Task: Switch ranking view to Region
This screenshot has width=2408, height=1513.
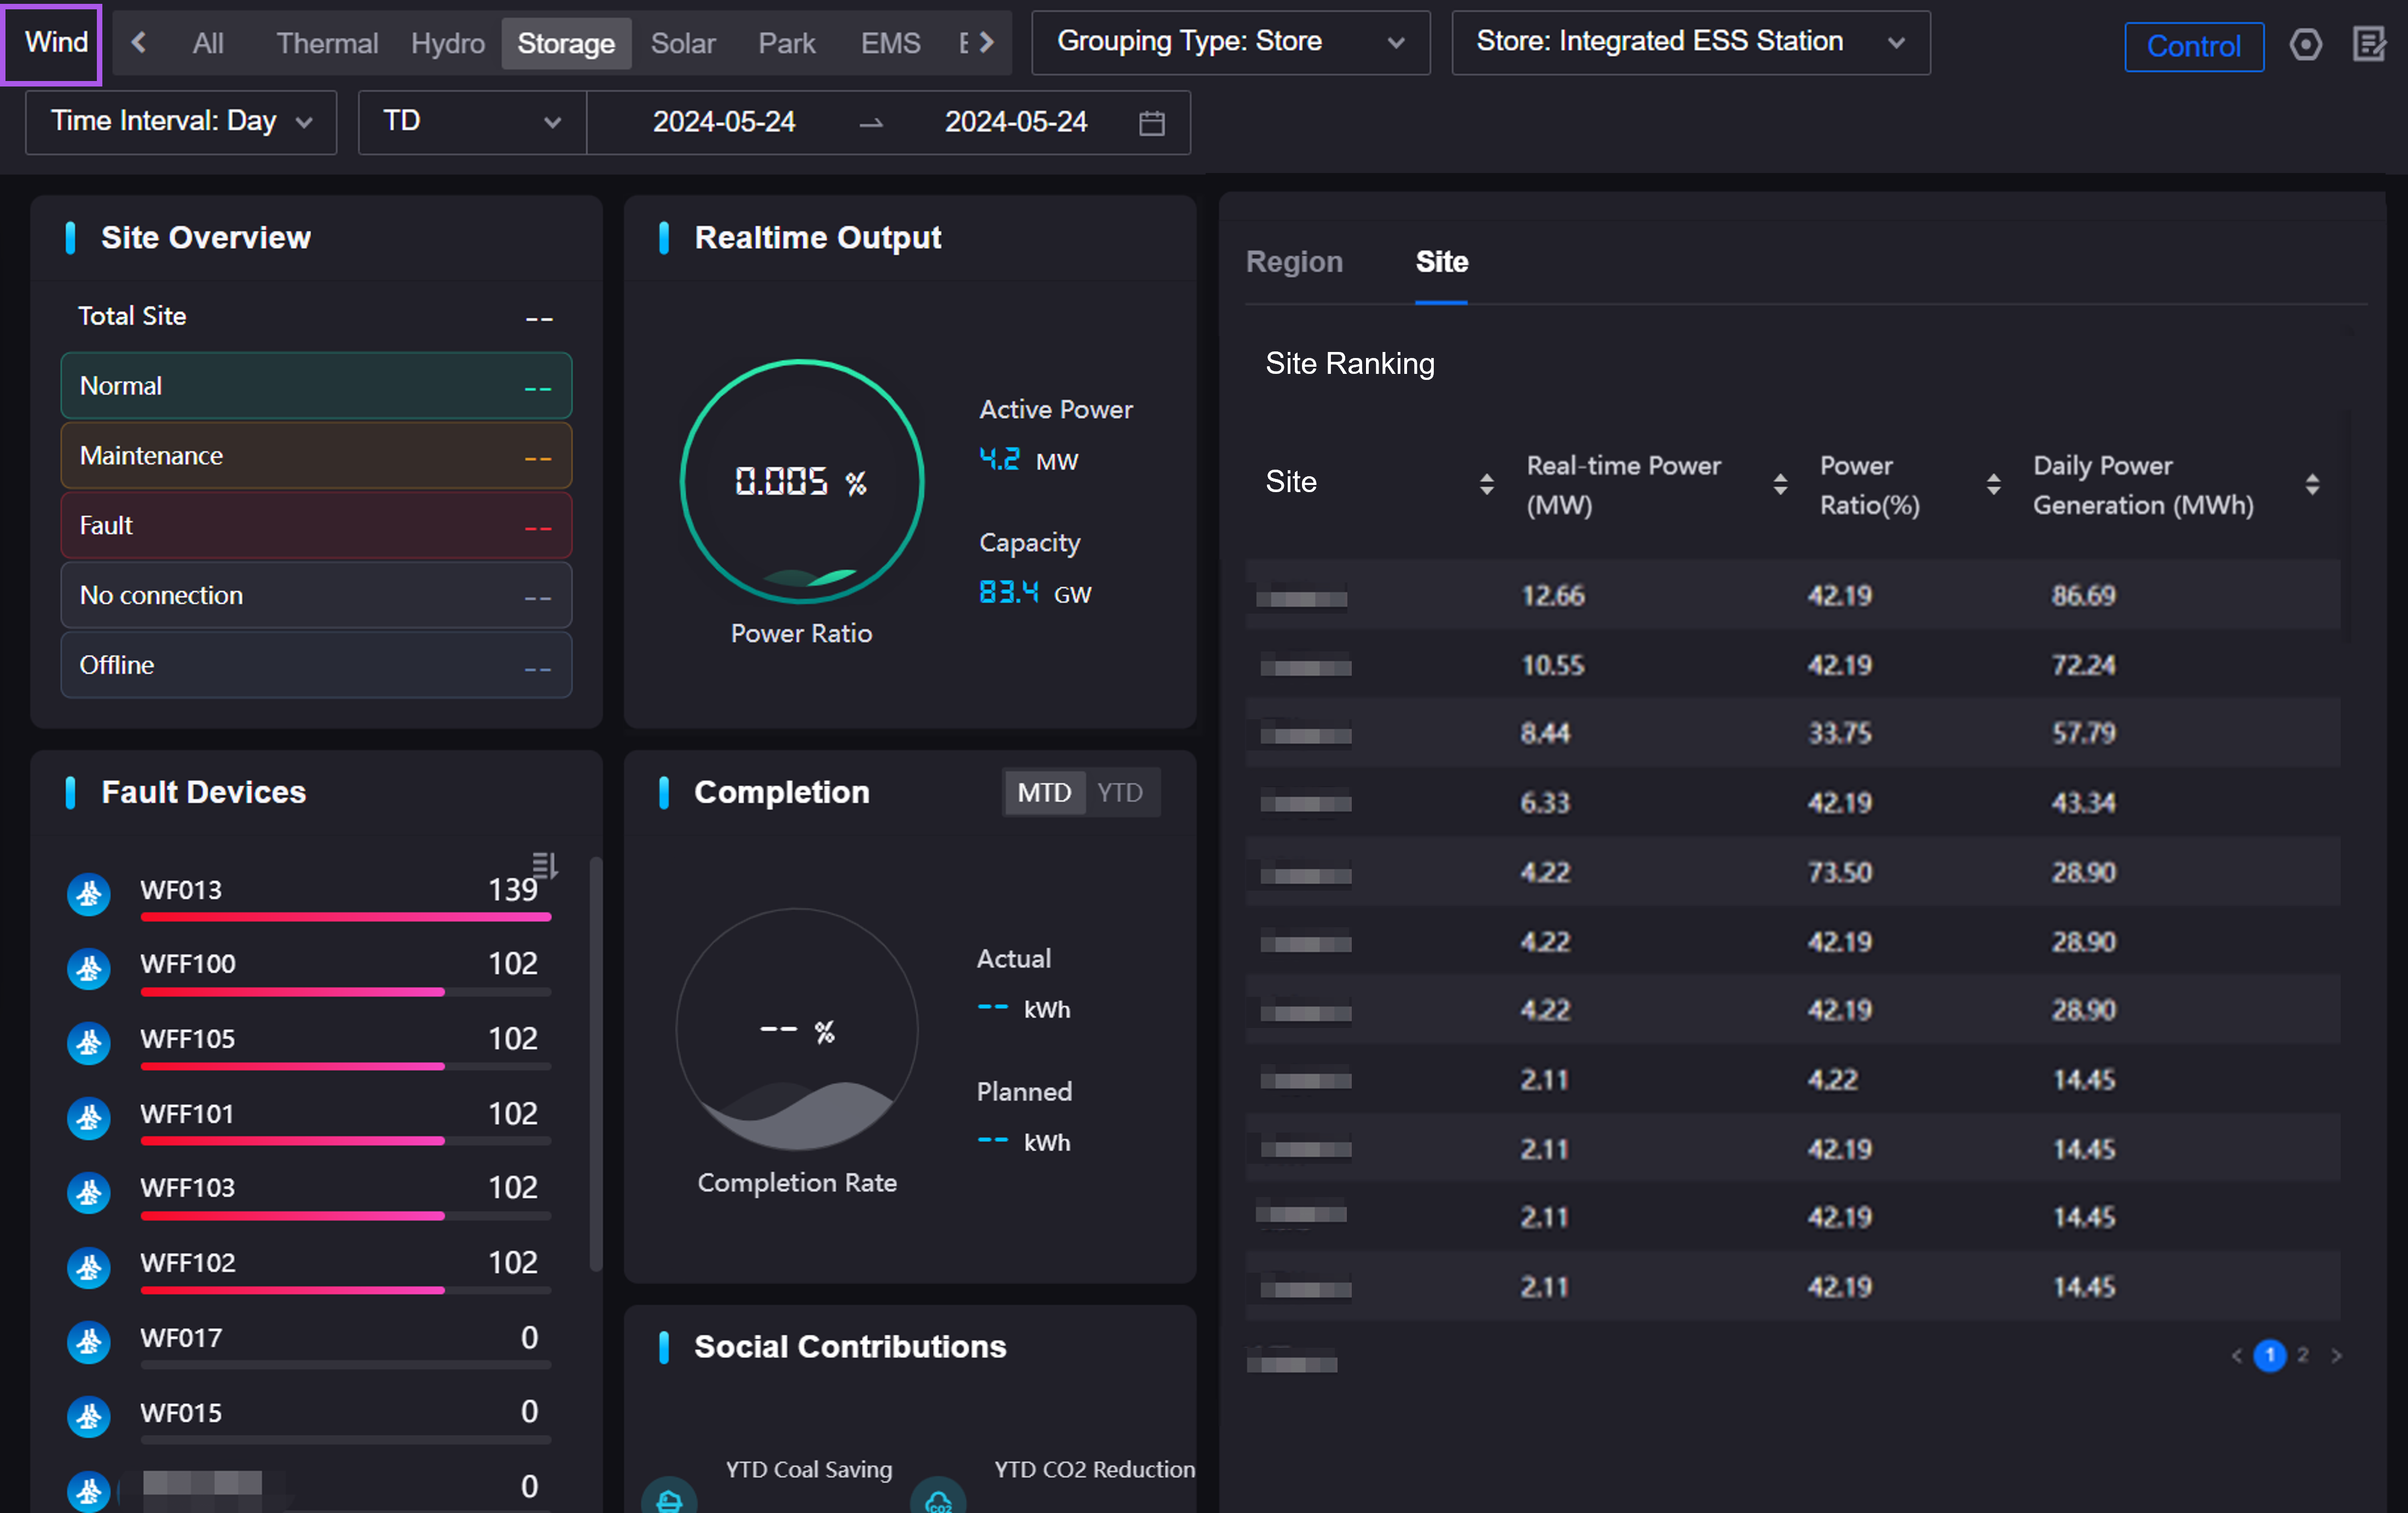Action: tap(1294, 262)
